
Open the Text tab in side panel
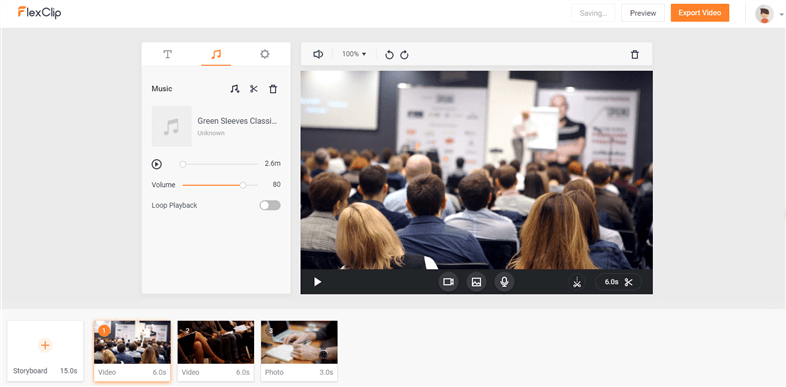click(x=168, y=54)
